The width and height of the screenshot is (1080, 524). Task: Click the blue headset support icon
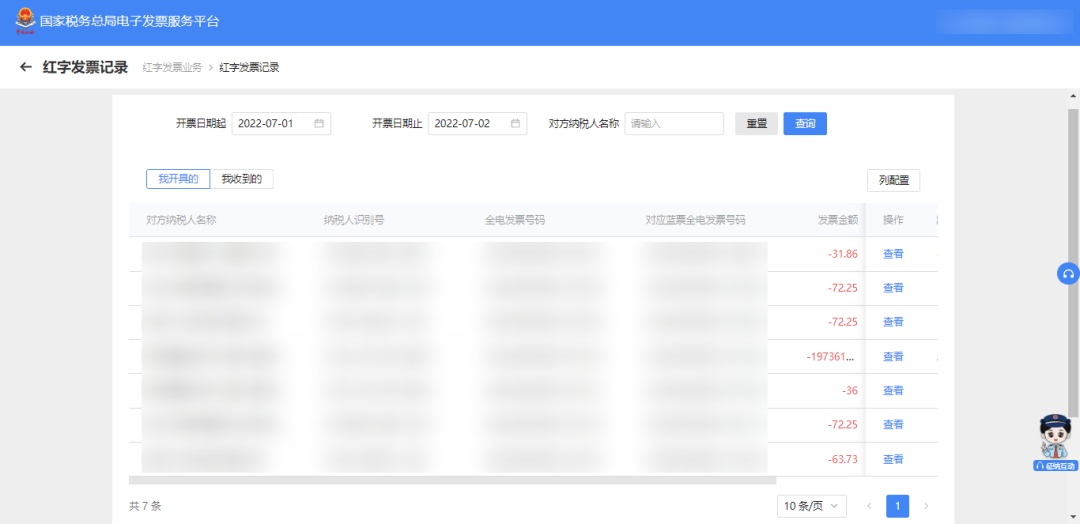pyautogui.click(x=1068, y=274)
